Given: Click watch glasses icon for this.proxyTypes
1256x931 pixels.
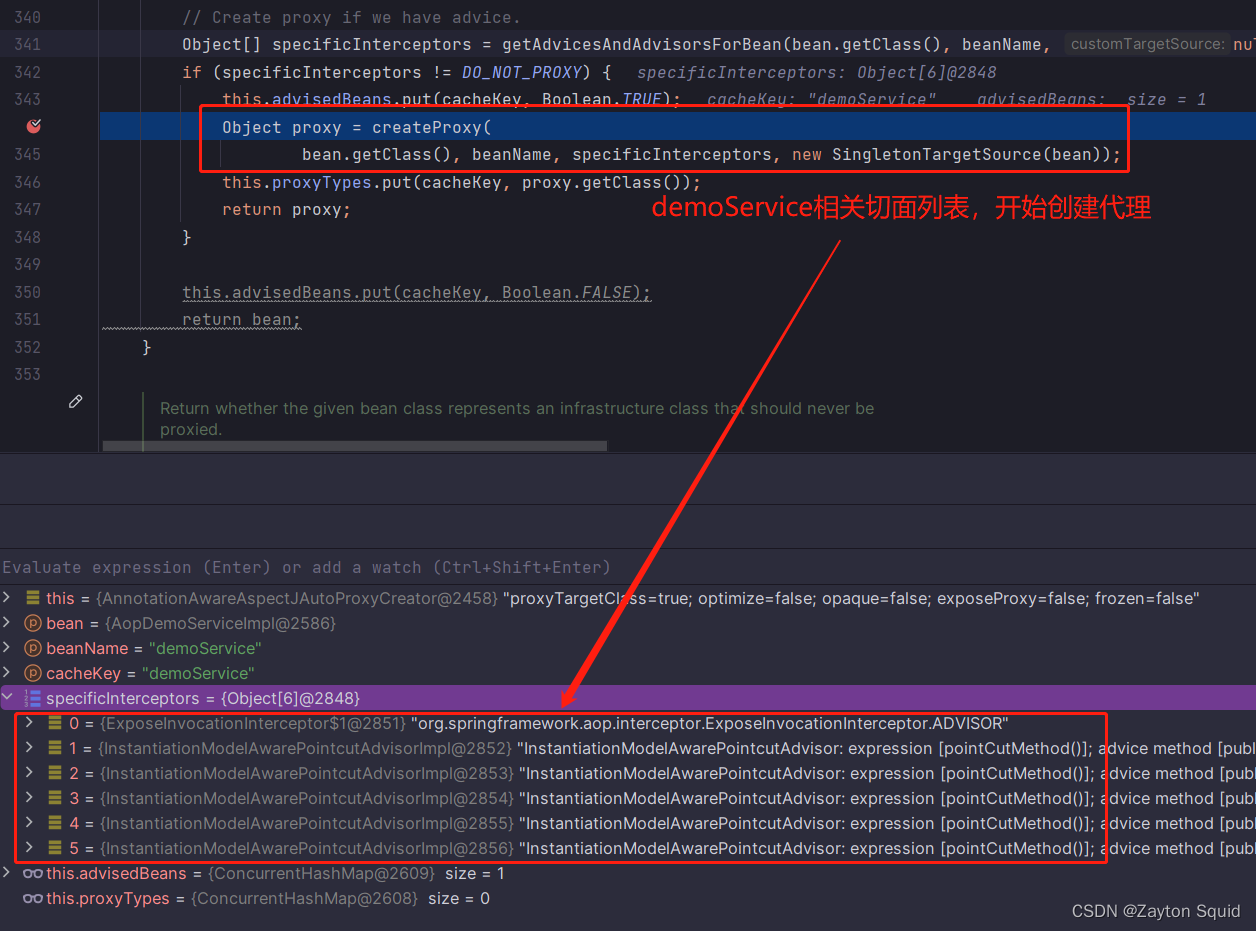Looking at the screenshot, I should coord(33,898).
